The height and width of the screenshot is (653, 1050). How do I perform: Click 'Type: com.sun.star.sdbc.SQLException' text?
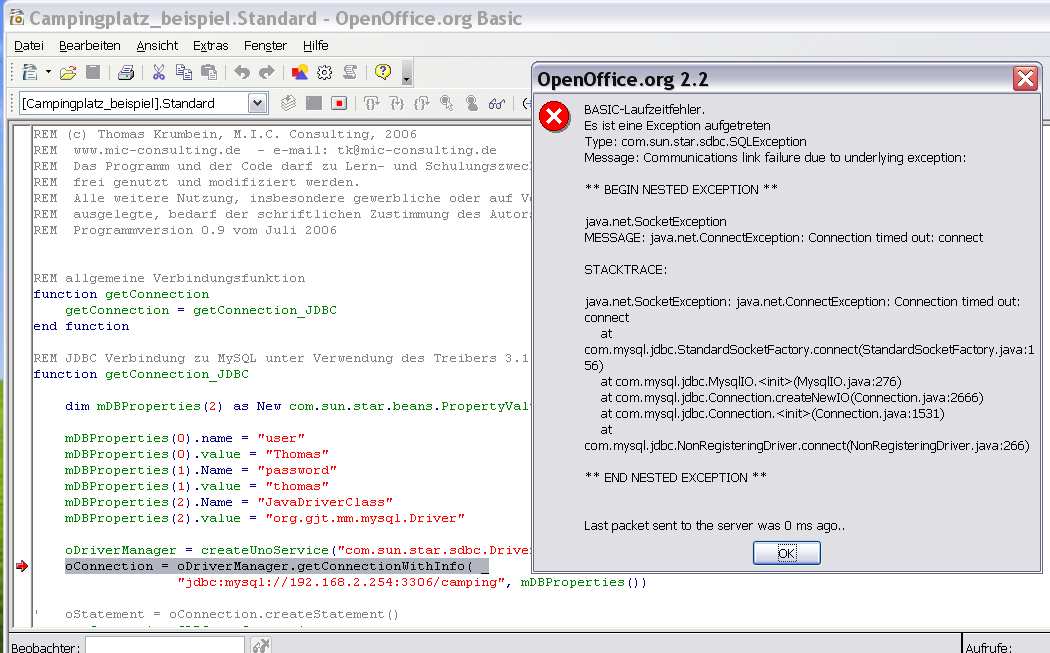[695, 141]
